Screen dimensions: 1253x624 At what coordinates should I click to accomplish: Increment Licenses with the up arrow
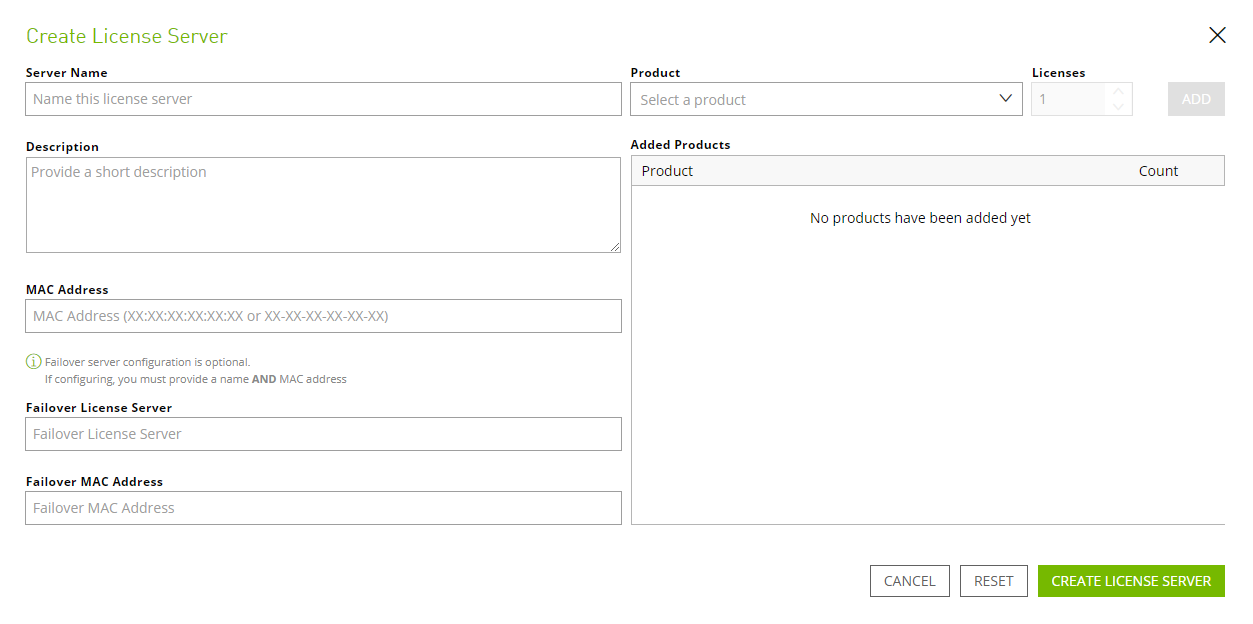[1117, 92]
